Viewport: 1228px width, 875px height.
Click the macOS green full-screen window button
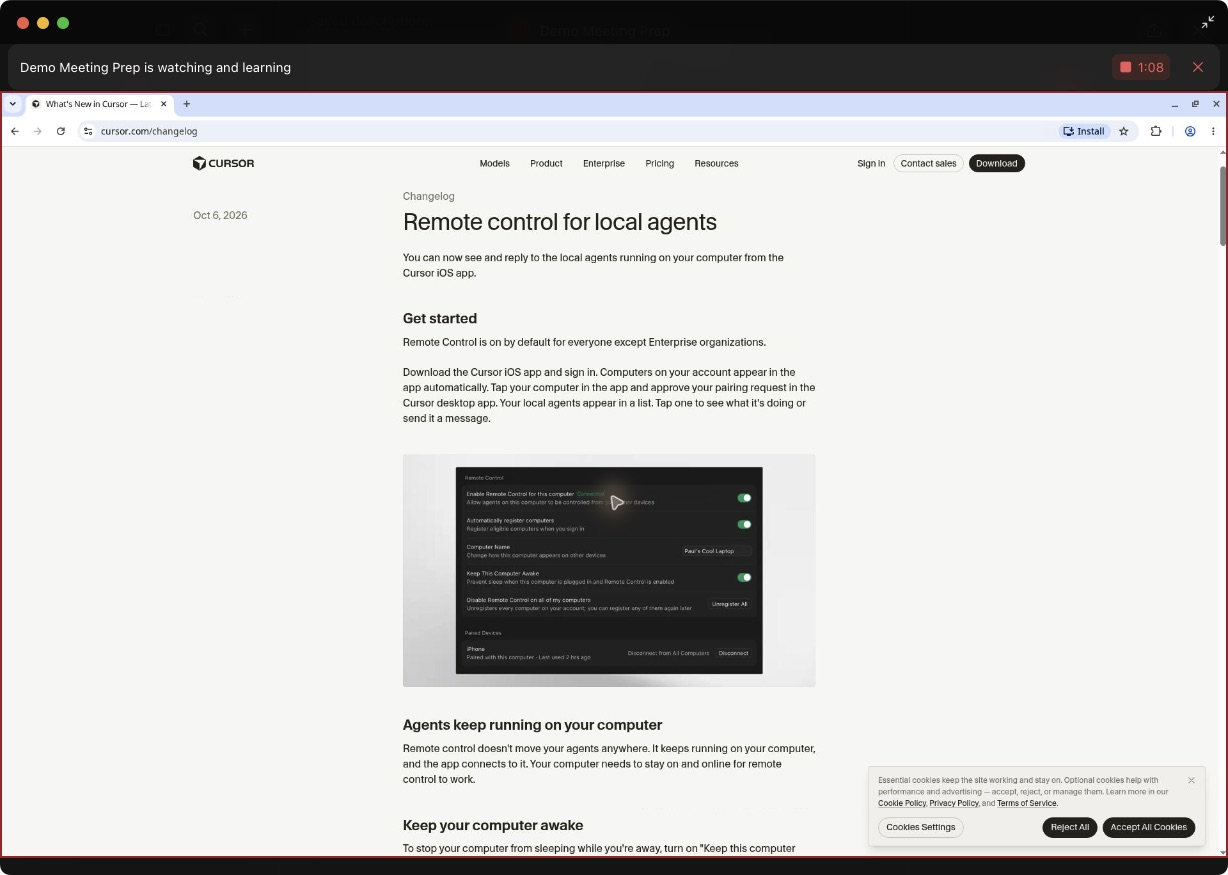[x=63, y=23]
